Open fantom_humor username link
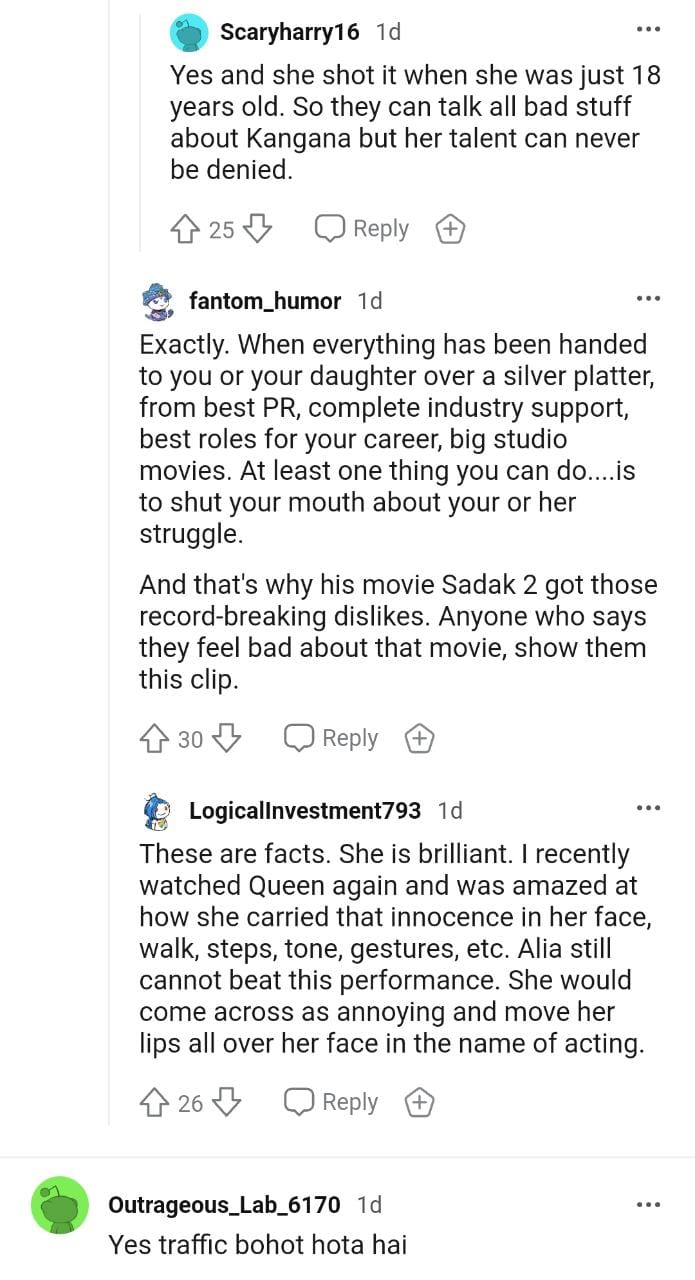This screenshot has height=1280, width=695. (x=265, y=300)
